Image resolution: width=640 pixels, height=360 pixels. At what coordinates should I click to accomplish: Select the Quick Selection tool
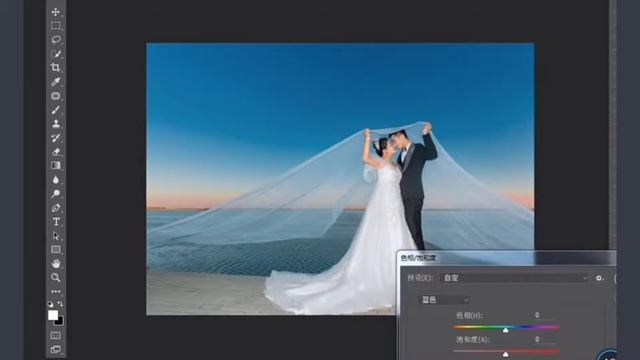coord(56,53)
